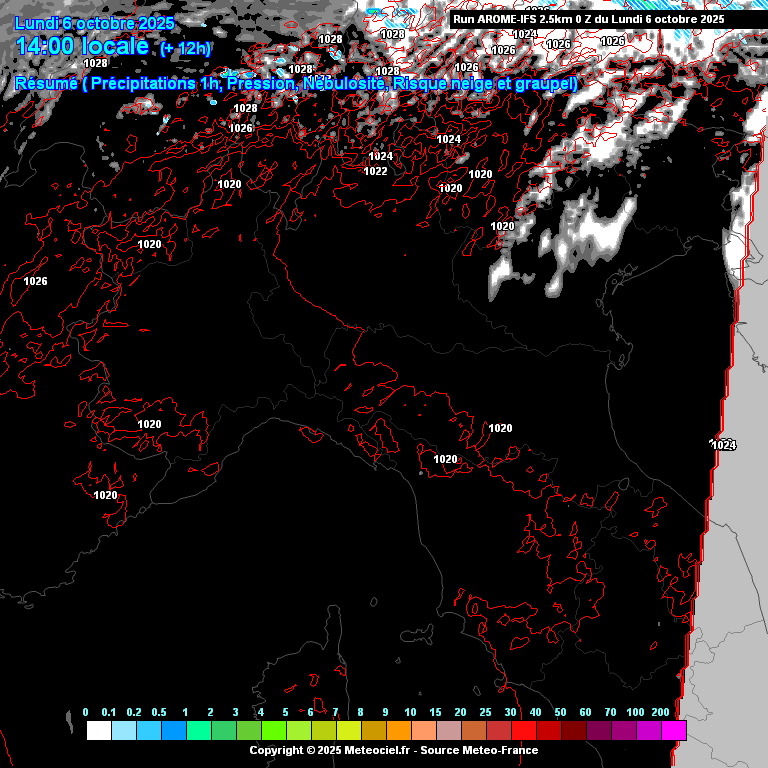Click the legend value label '70'
This screenshot has width=768, height=768.
point(610,712)
